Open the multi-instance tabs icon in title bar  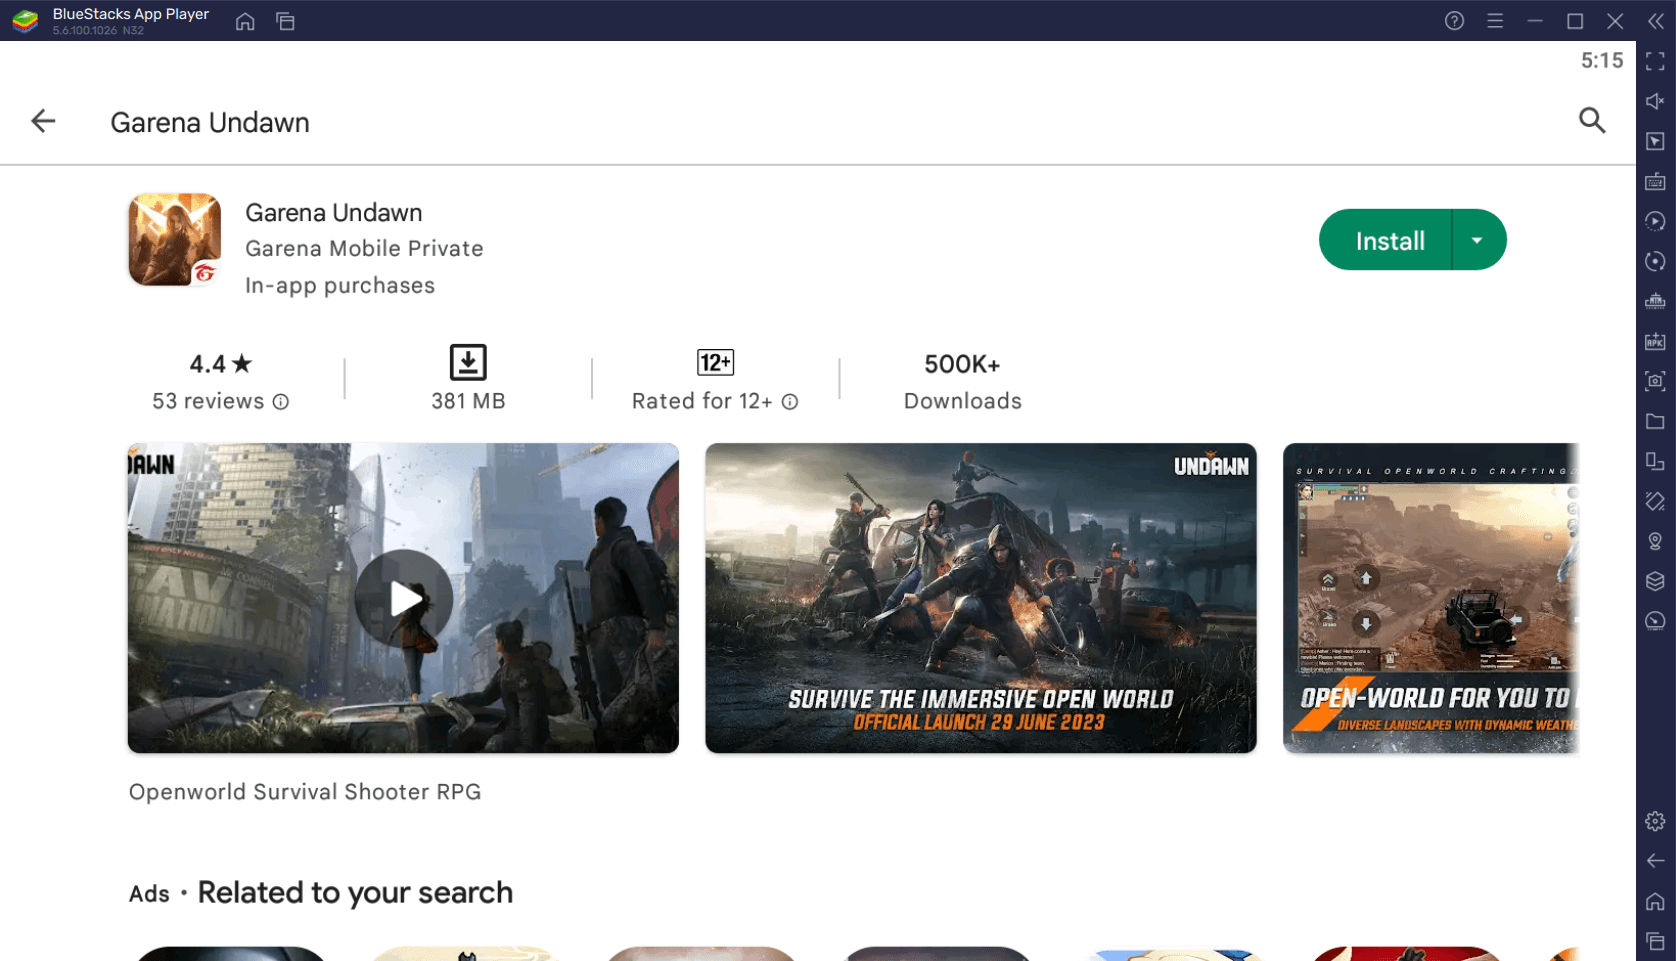(286, 21)
